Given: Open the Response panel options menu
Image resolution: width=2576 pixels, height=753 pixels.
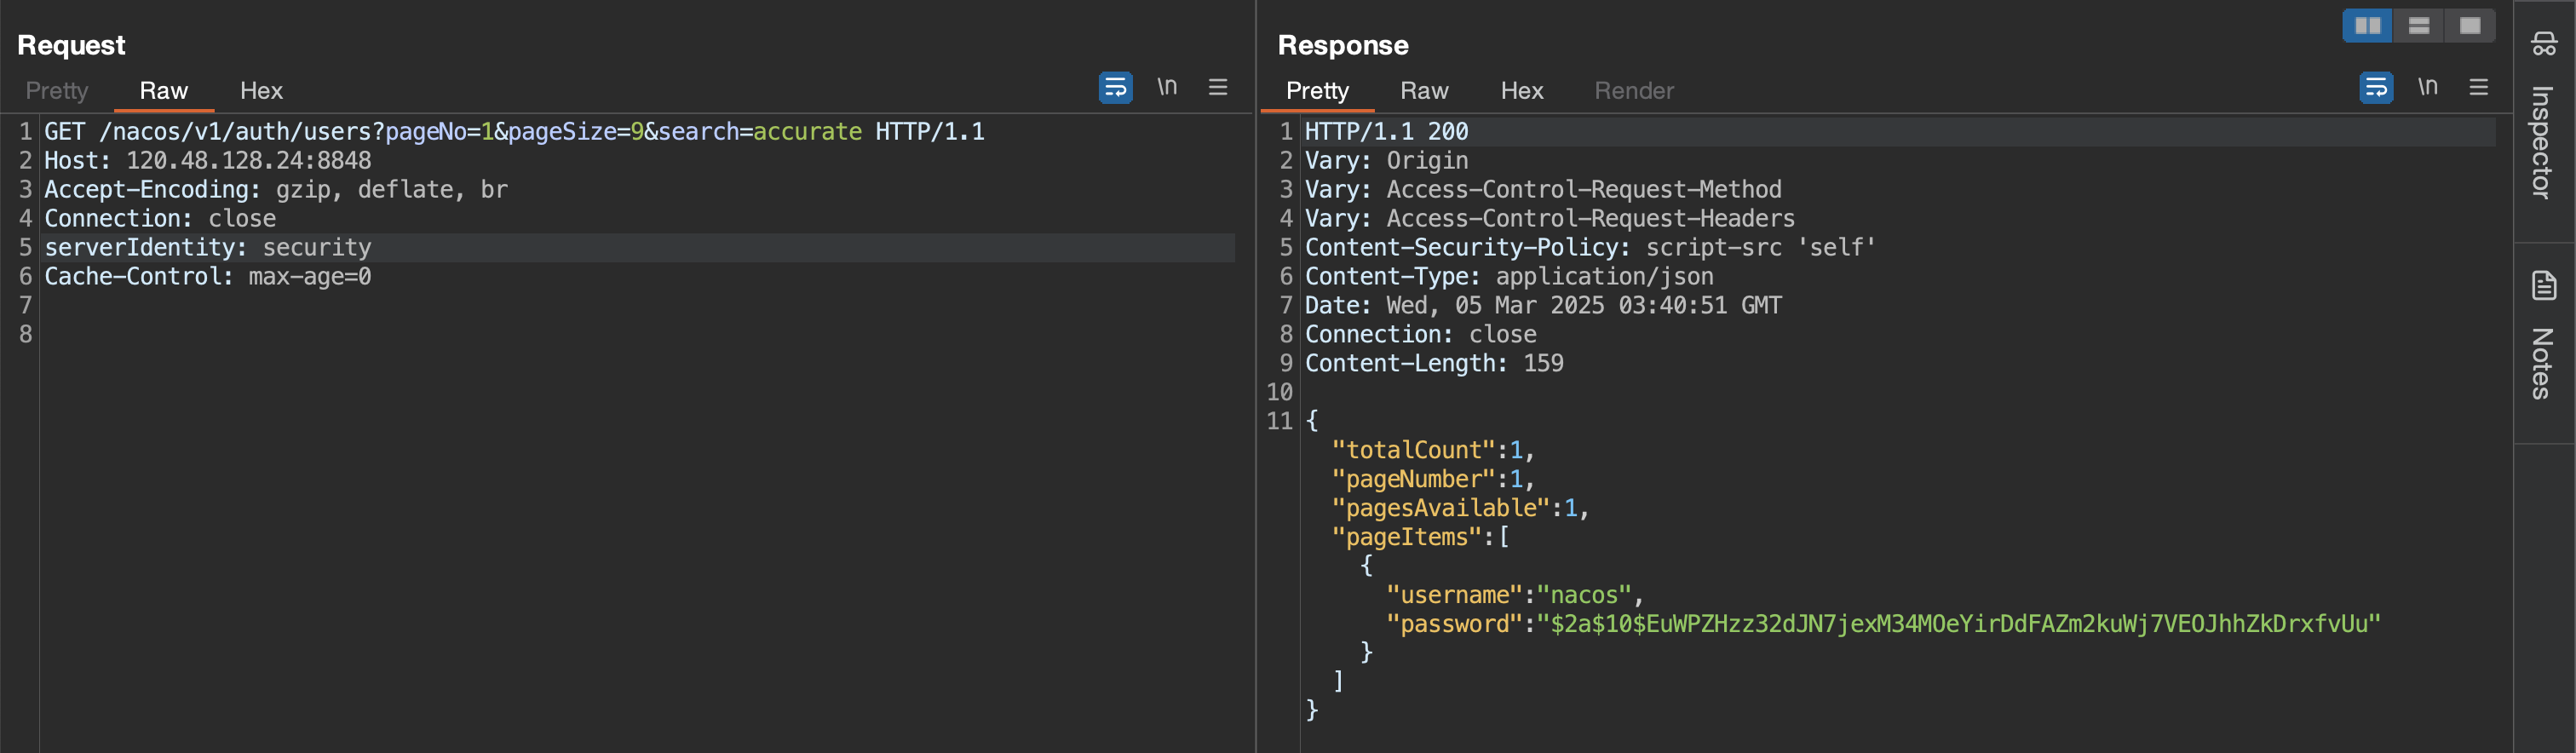Looking at the screenshot, I should point(2479,87).
